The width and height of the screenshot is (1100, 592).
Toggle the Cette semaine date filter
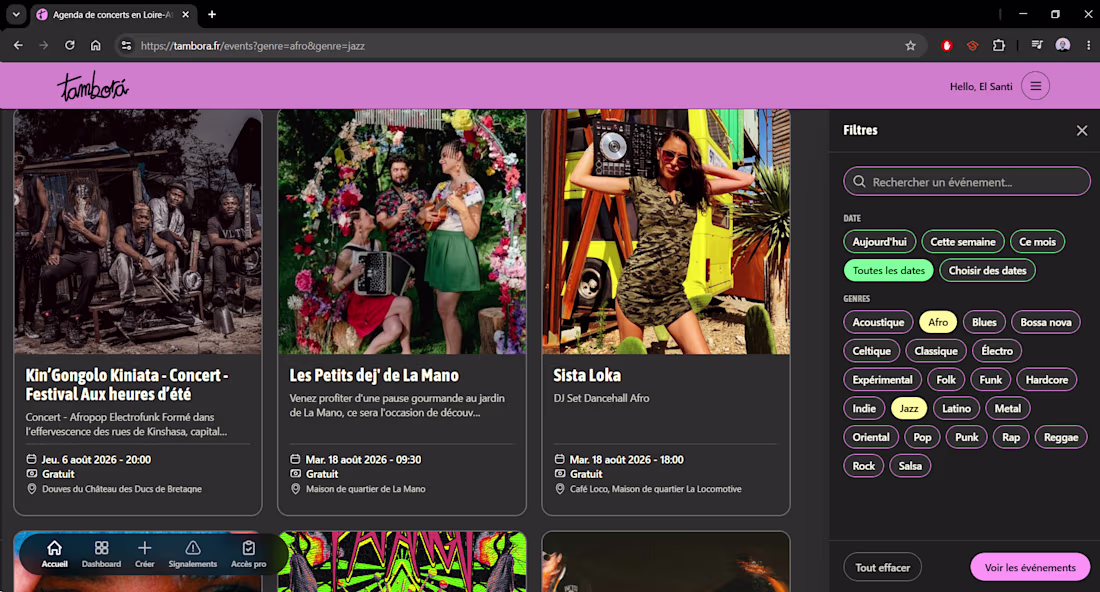coord(962,242)
